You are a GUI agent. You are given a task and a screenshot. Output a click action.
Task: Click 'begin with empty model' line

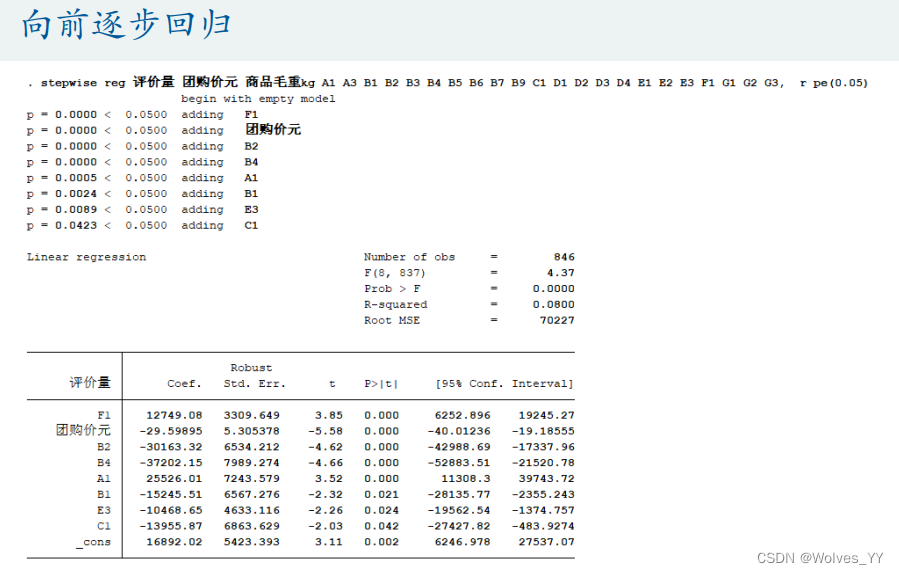click(x=258, y=99)
